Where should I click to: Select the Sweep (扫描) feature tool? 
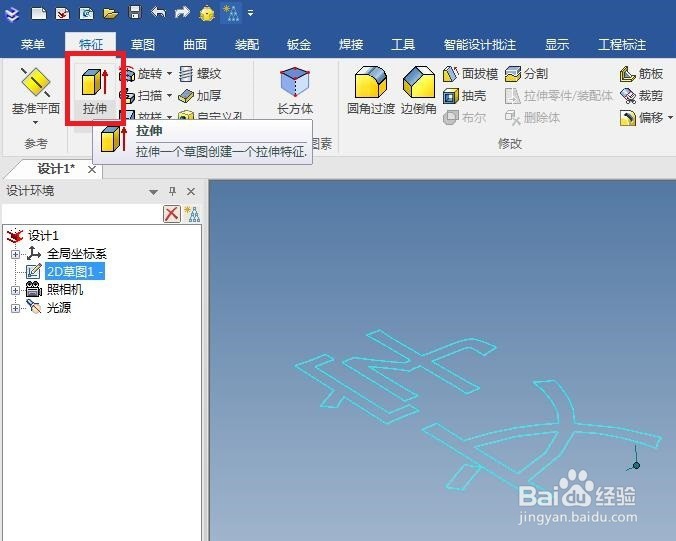click(x=143, y=95)
